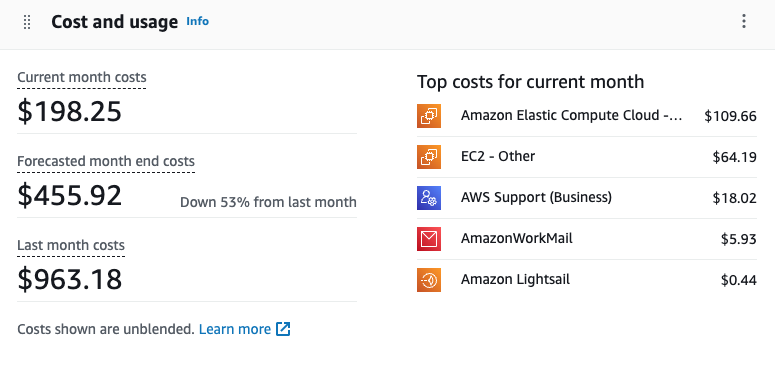Open the Learn more link
This screenshot has width=775, height=382.
coord(235,329)
